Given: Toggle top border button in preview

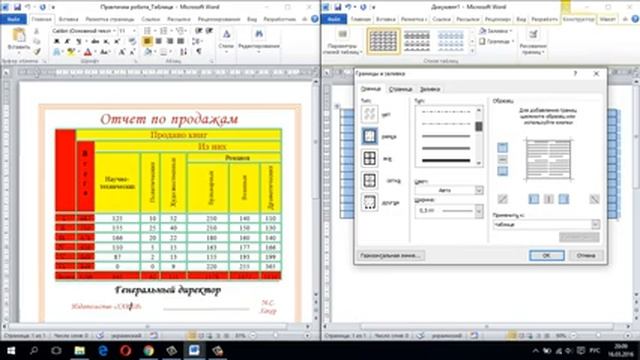Looking at the screenshot, I should point(502,147).
